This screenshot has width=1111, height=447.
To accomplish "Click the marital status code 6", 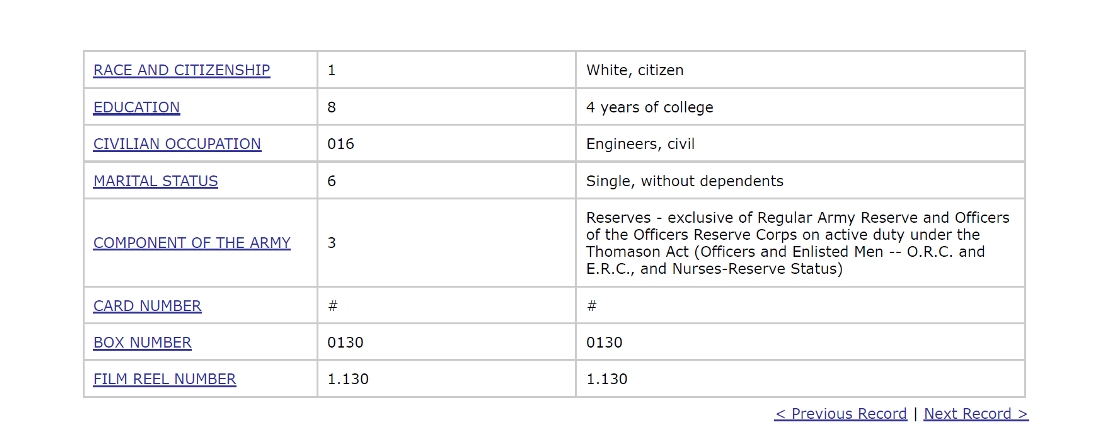I will pyautogui.click(x=331, y=181).
